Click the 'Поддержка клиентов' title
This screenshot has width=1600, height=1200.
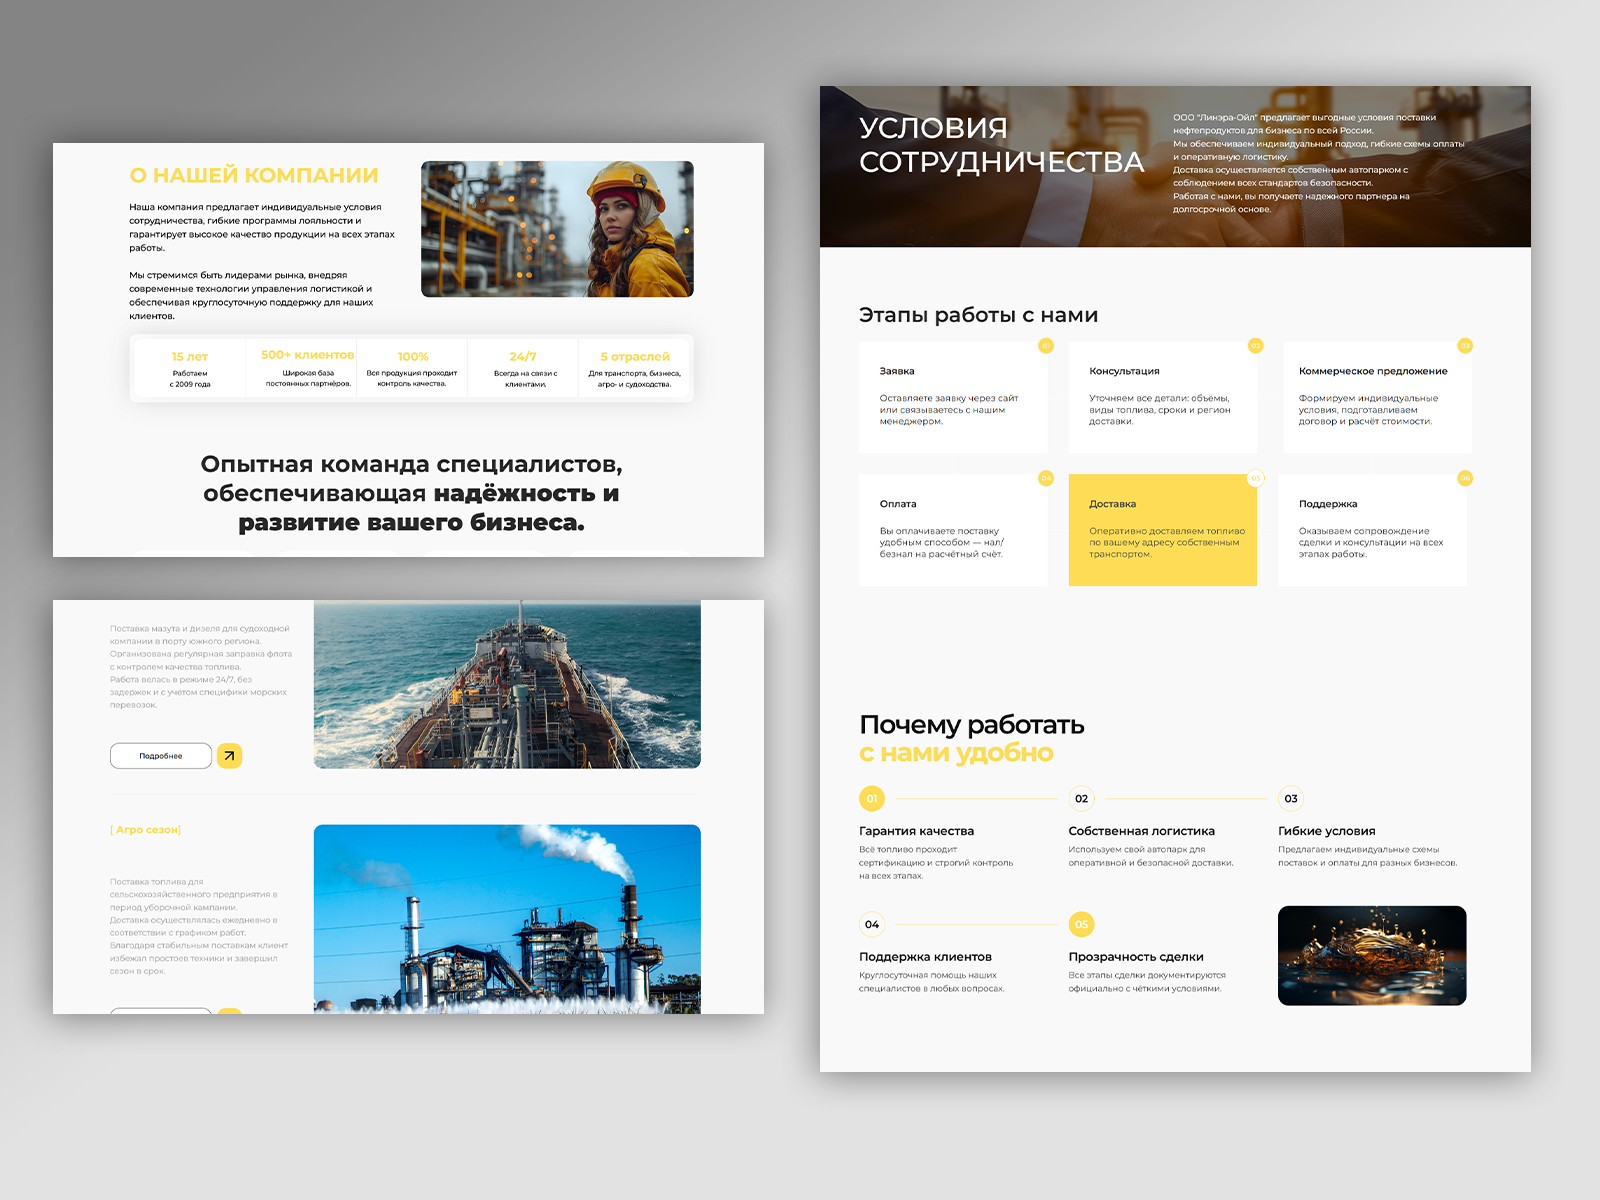pyautogui.click(x=925, y=957)
